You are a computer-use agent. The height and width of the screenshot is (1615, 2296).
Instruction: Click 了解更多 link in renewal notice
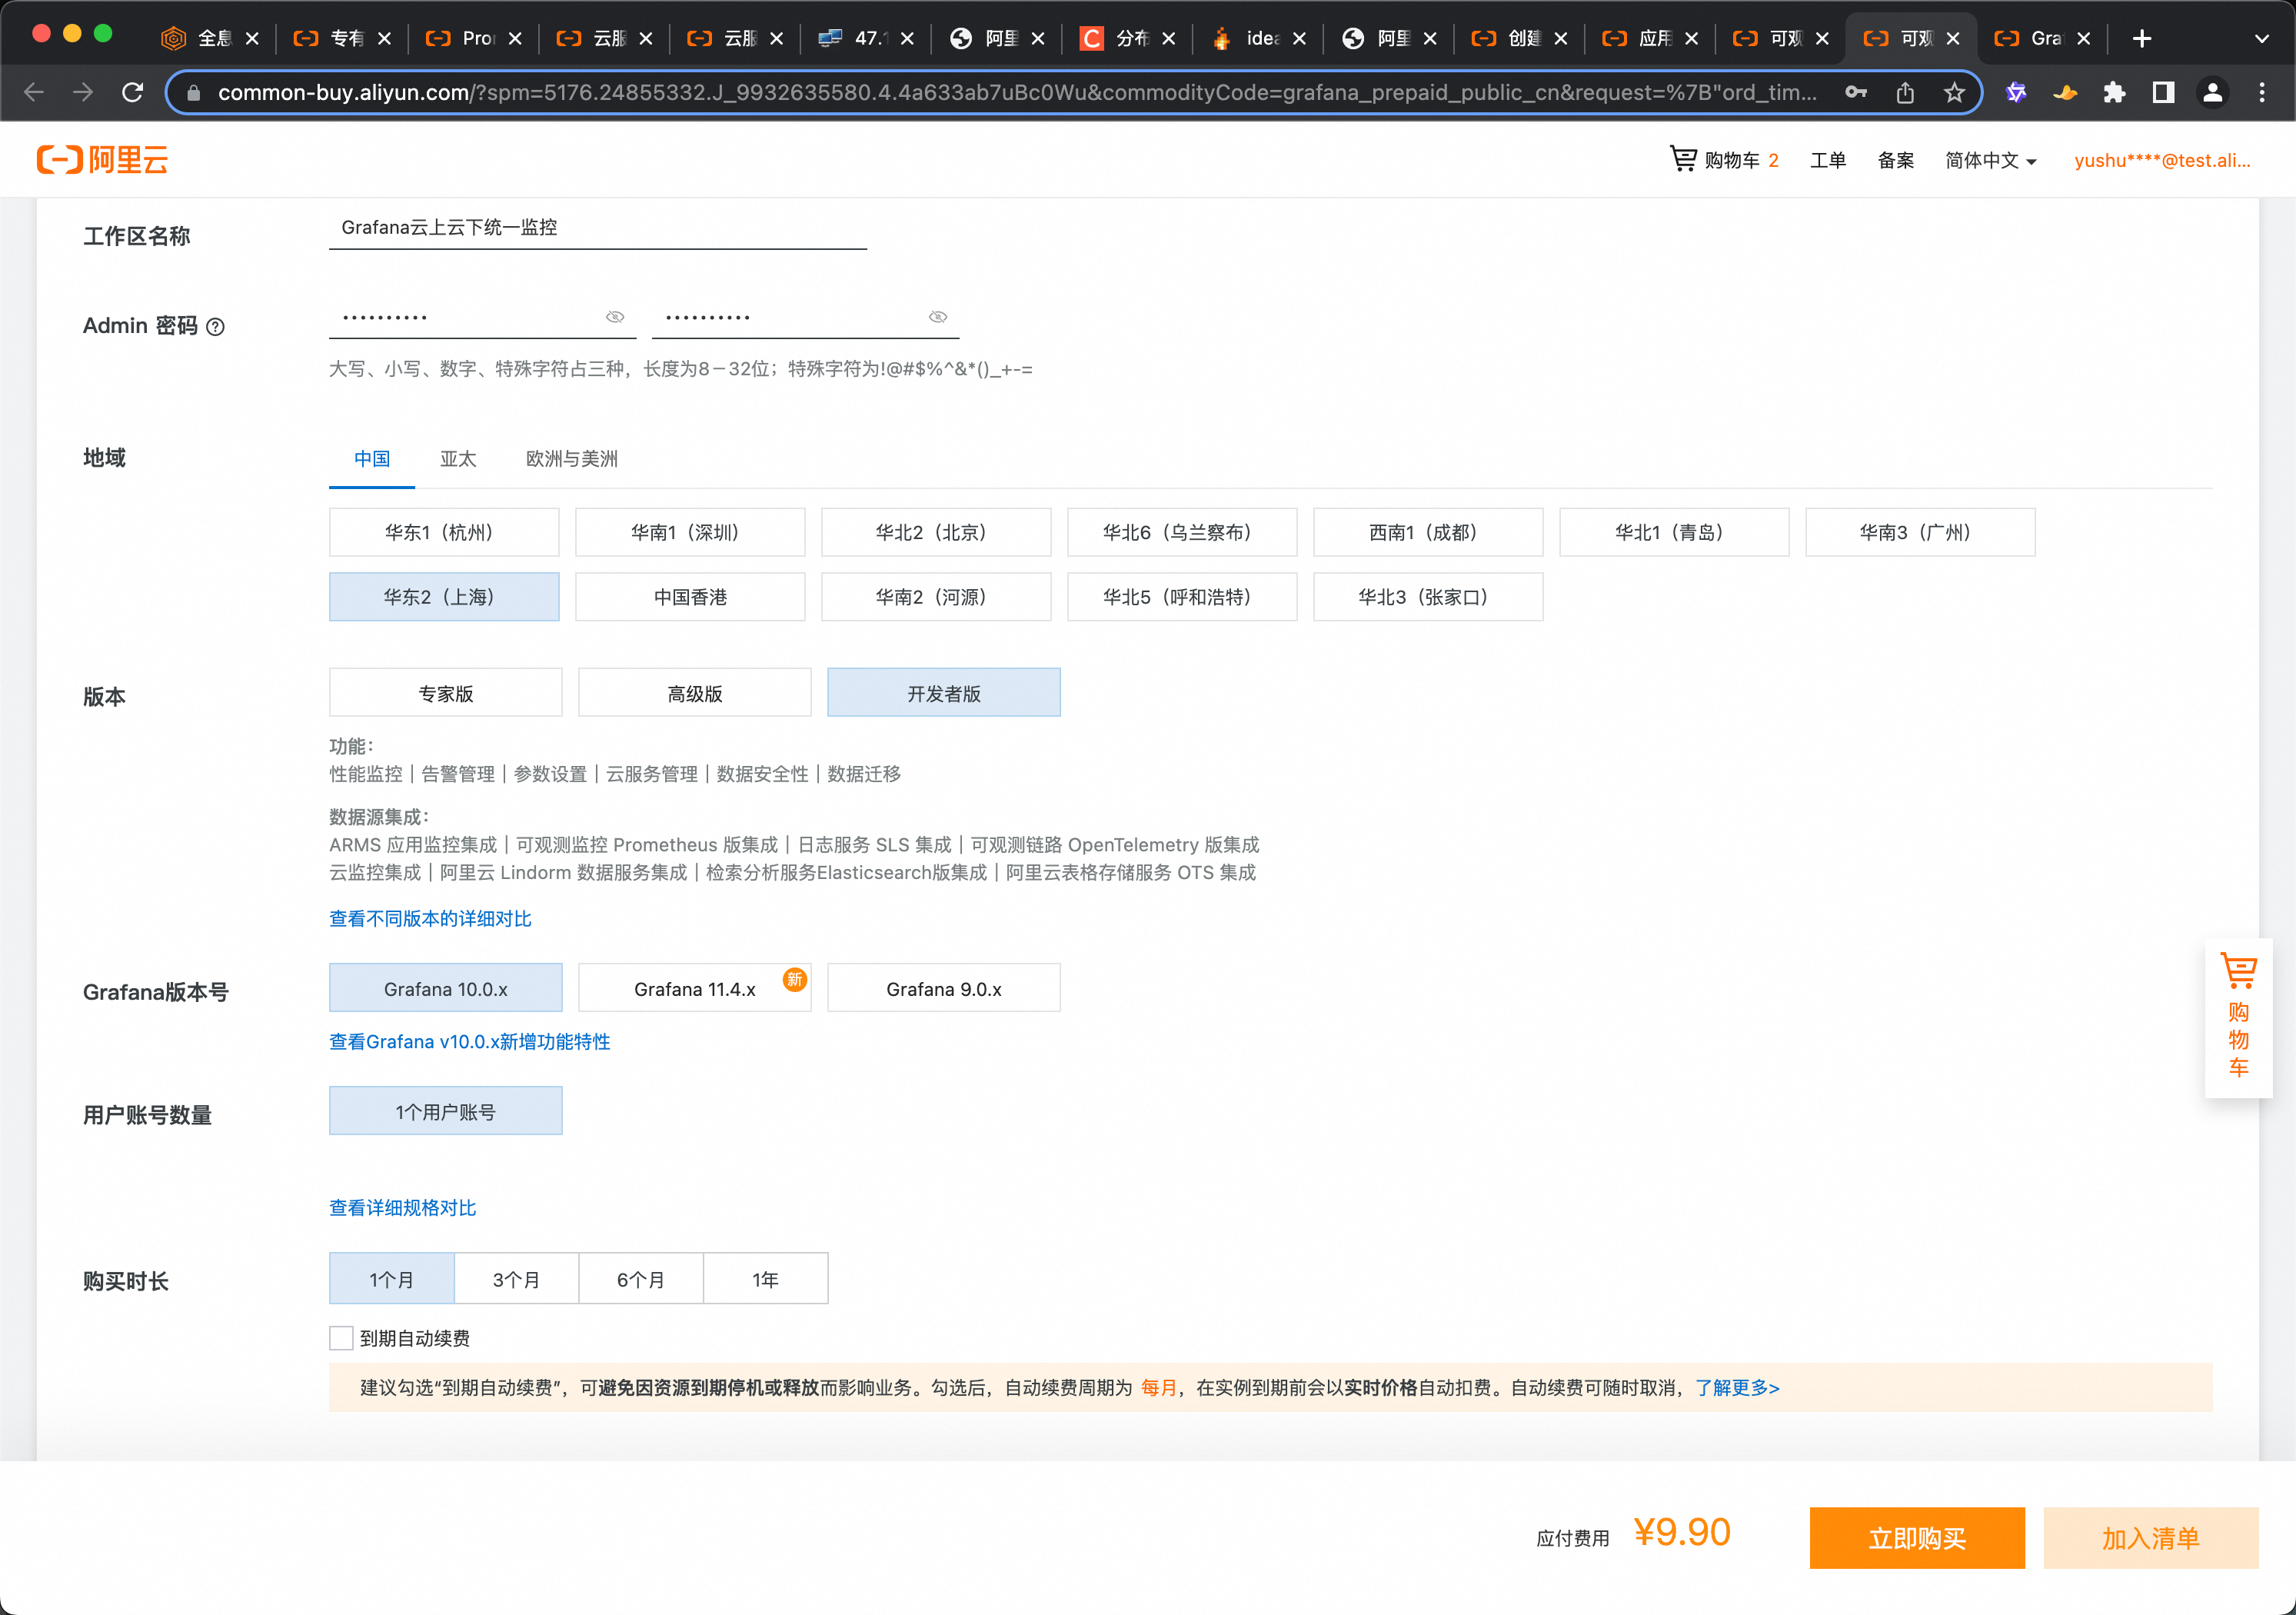(1737, 1387)
